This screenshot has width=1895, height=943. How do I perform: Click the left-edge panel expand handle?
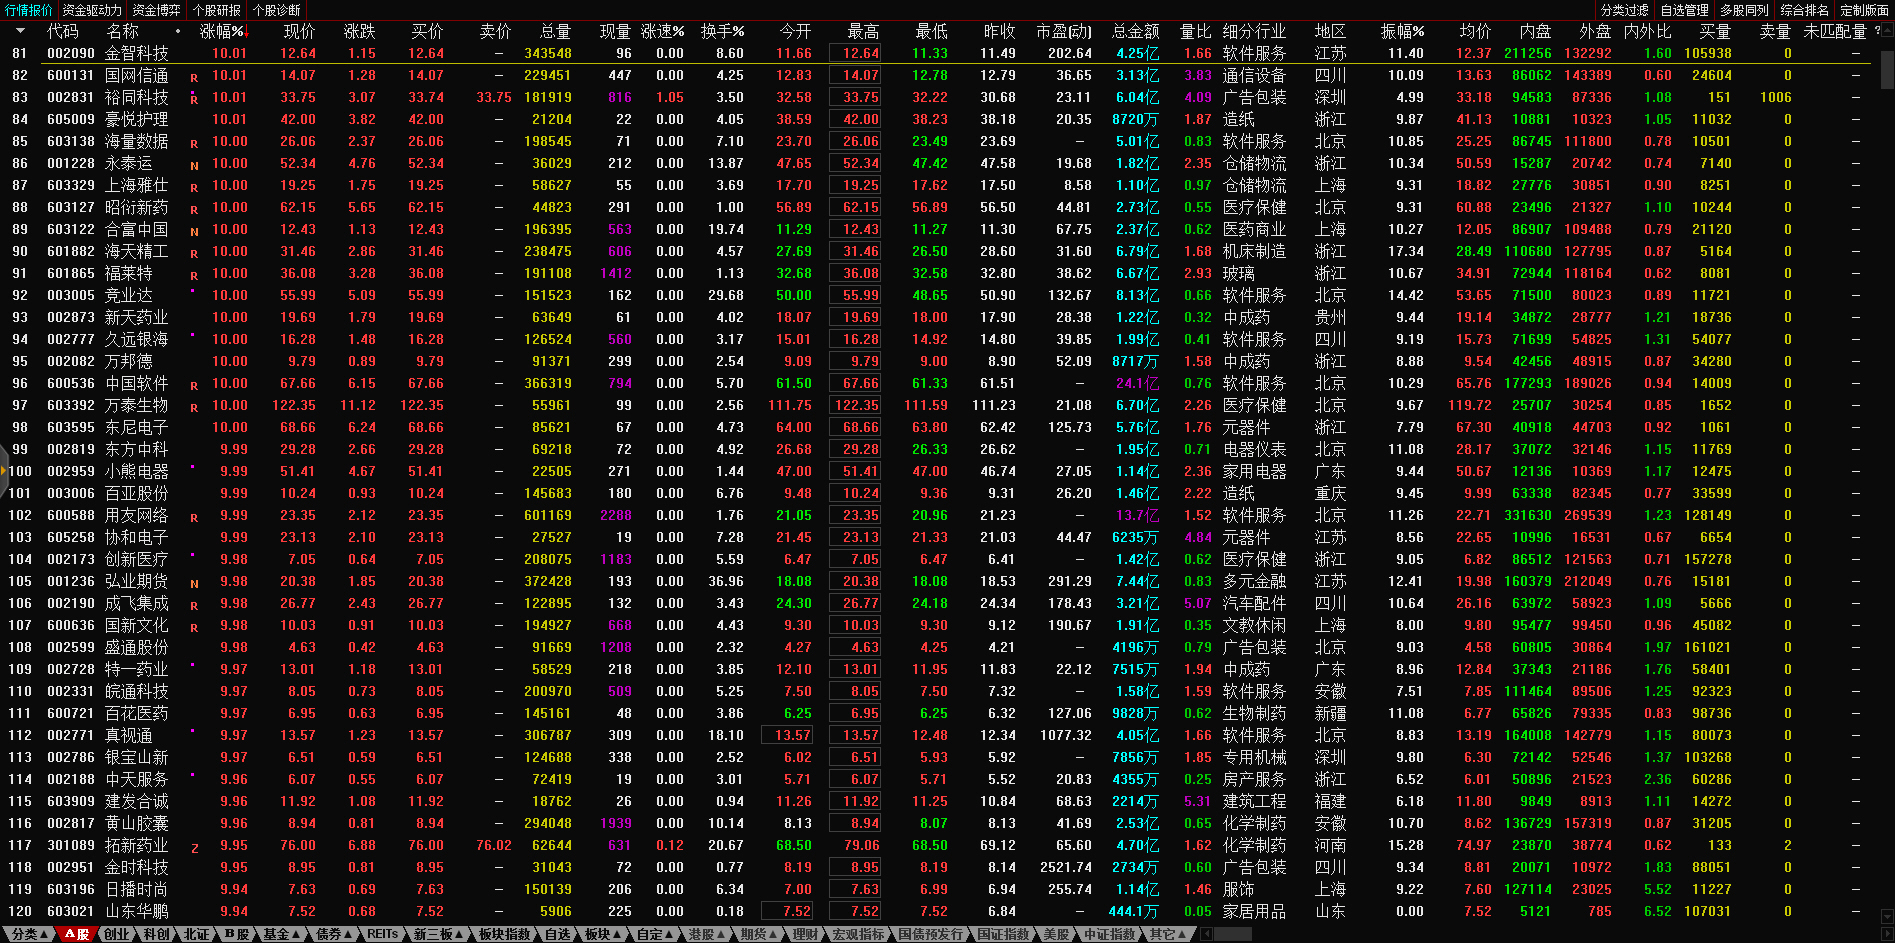pos(4,472)
